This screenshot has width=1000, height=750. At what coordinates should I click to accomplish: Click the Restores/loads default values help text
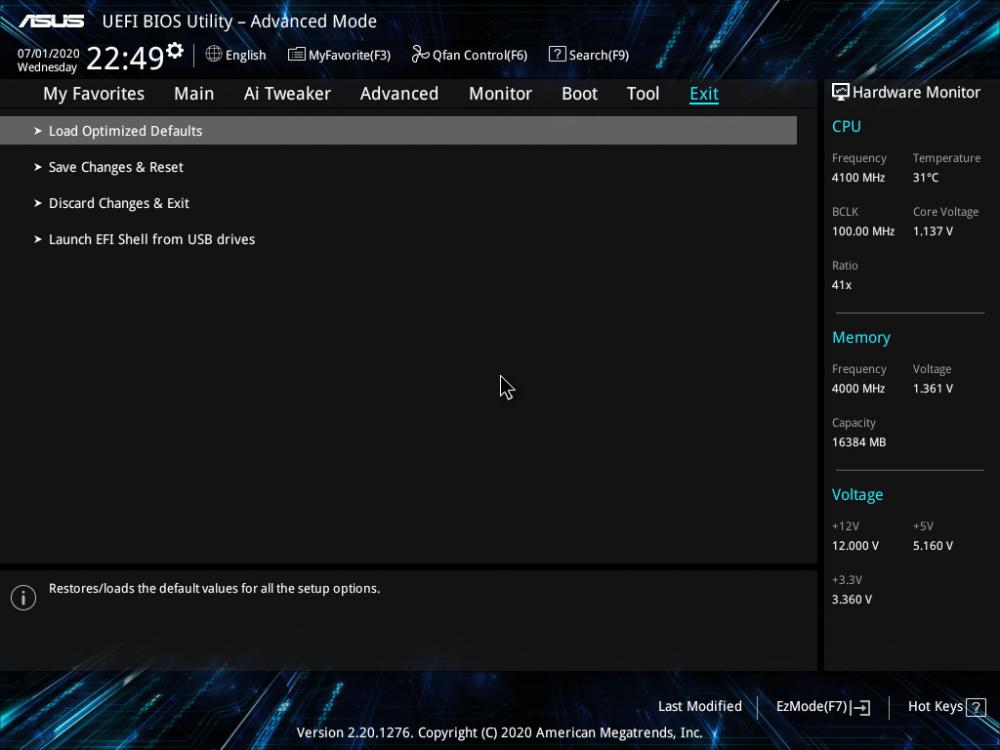click(214, 589)
